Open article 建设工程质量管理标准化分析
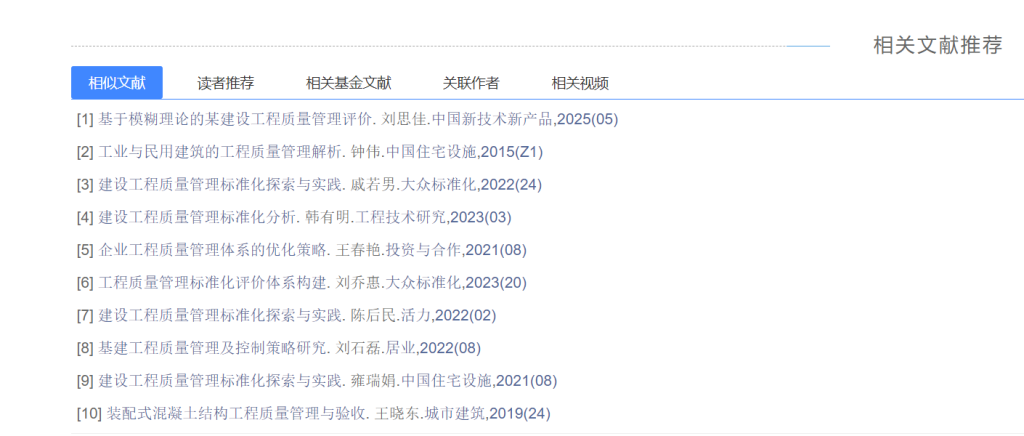 [197, 217]
